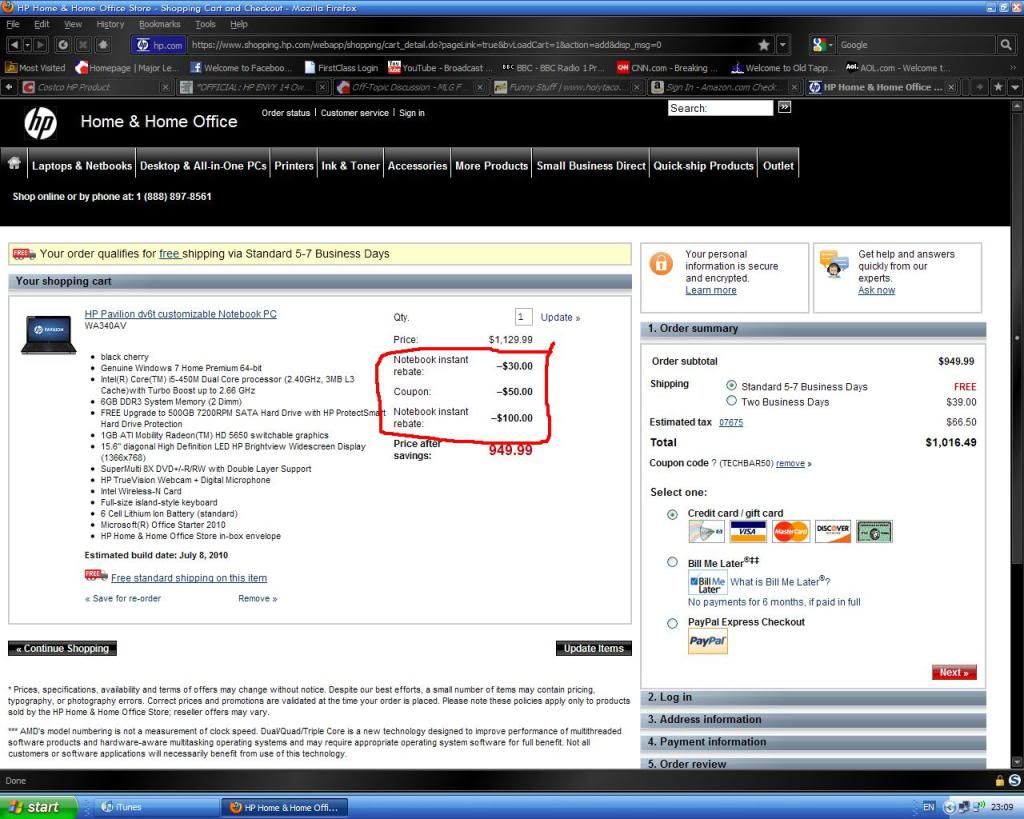Choose PayPal Express Checkout option
The image size is (1024, 819).
click(x=672, y=623)
